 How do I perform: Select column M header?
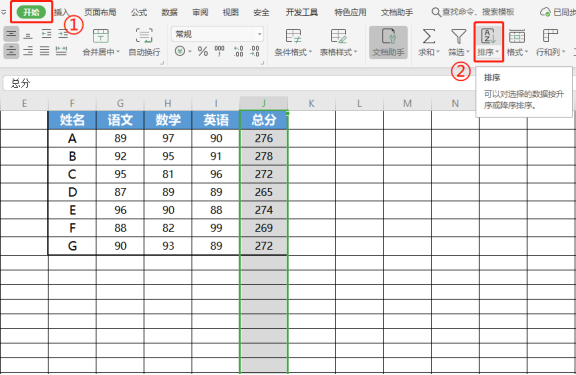point(407,103)
